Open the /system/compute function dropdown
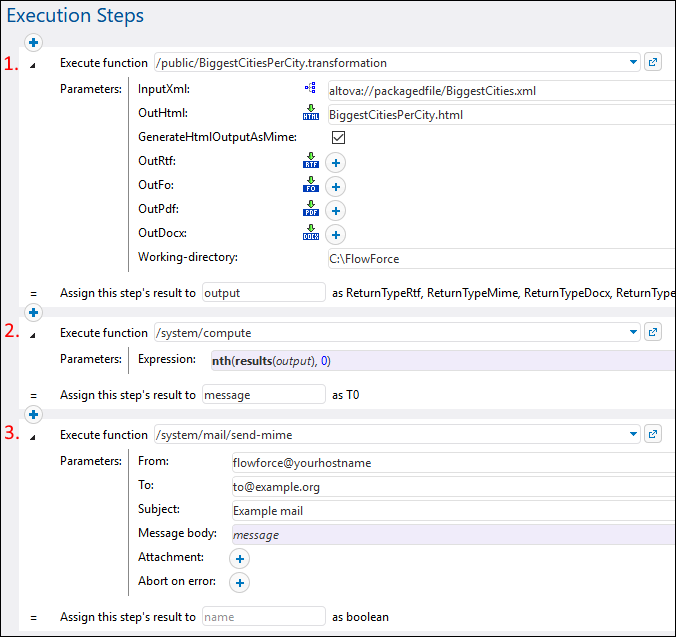Viewport: 676px width, 637px height. (x=634, y=333)
